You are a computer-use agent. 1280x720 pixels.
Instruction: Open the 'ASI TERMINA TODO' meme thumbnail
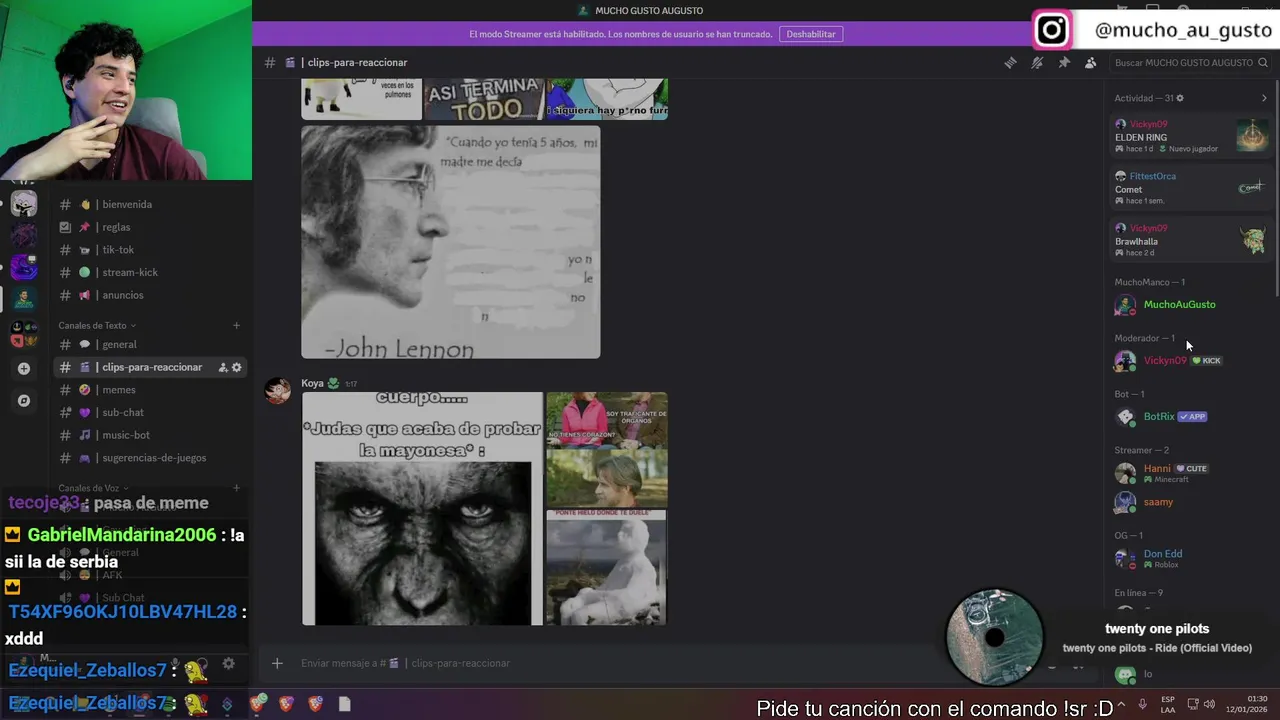(x=485, y=100)
